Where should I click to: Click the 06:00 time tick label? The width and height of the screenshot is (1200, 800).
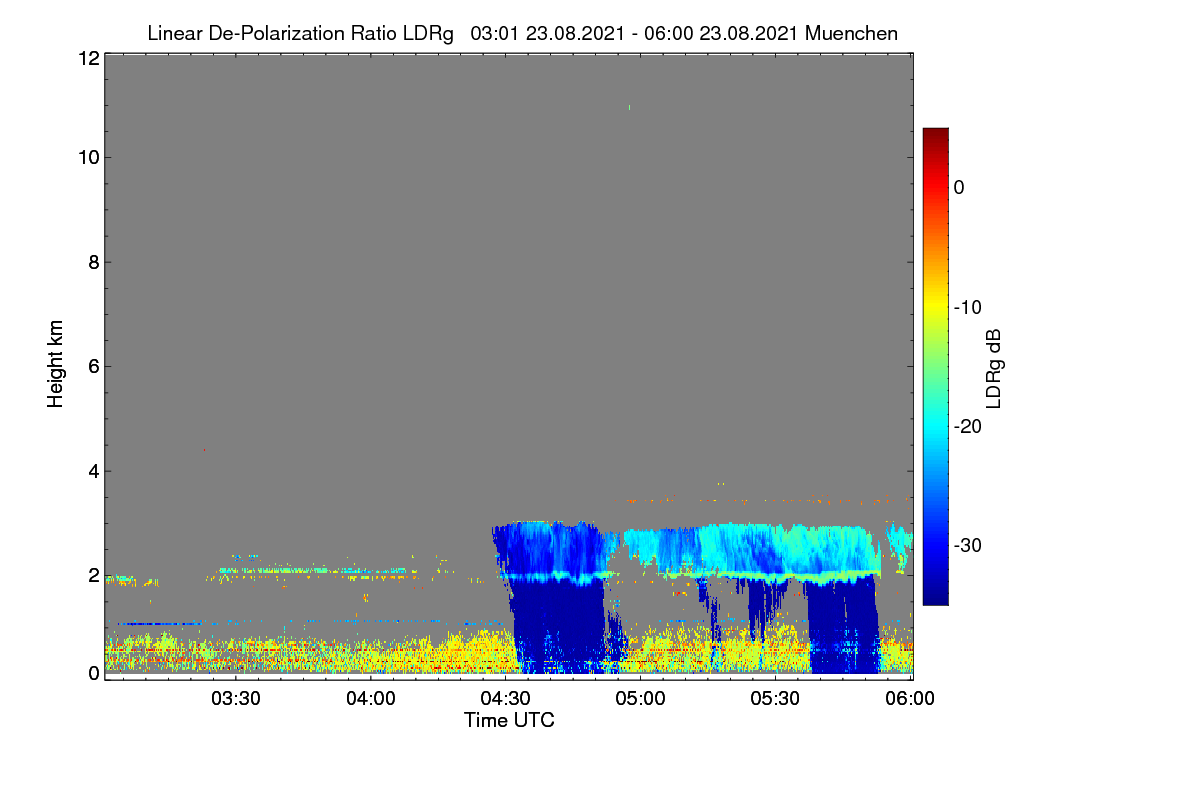tap(911, 699)
